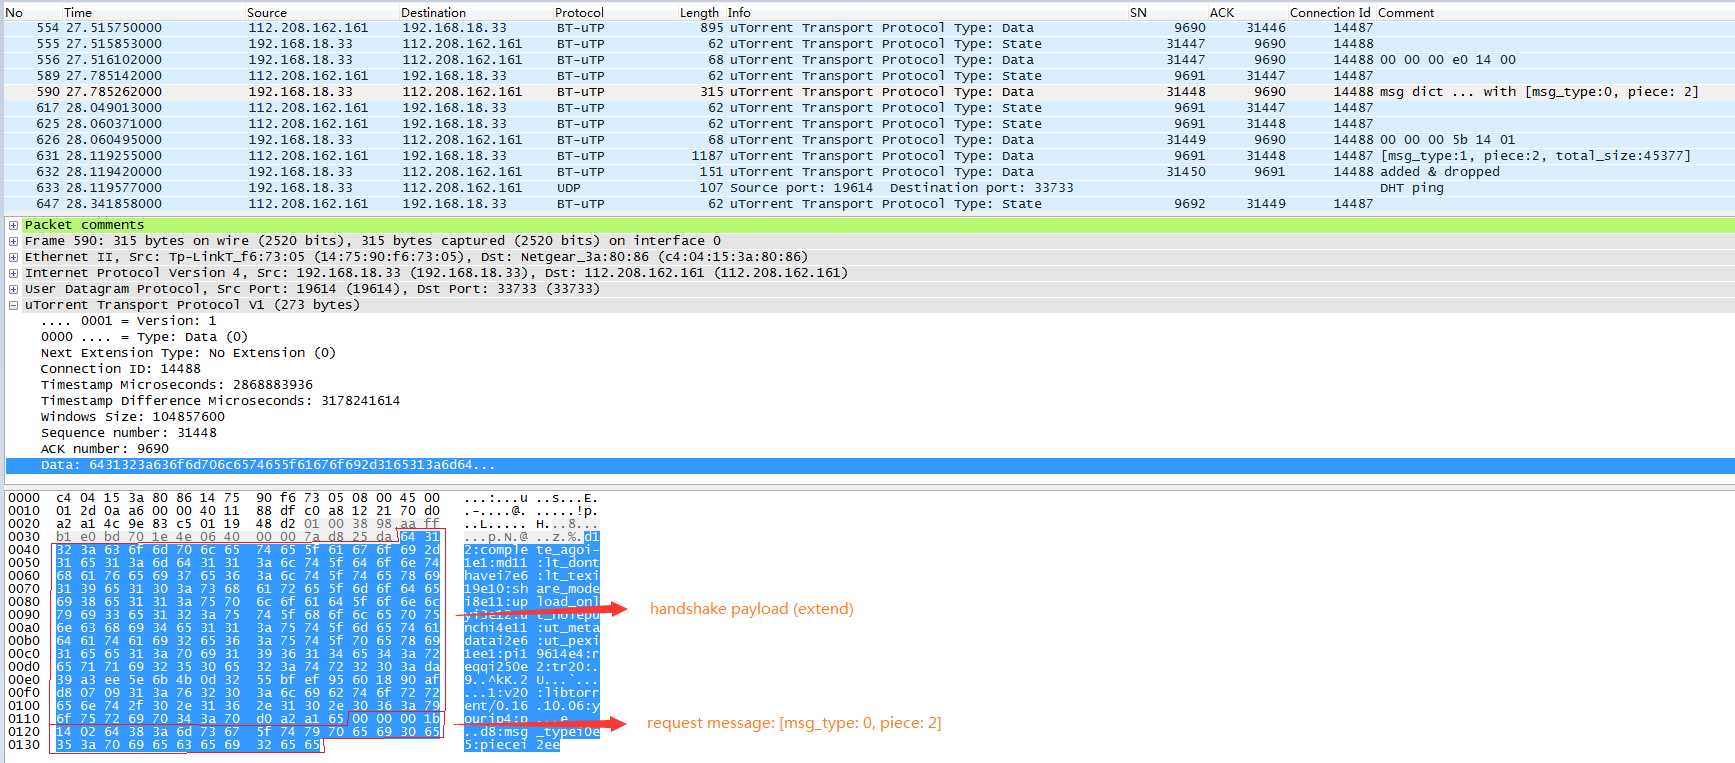
Task: Select packet 632 added & dropped comment
Action: coord(870,172)
